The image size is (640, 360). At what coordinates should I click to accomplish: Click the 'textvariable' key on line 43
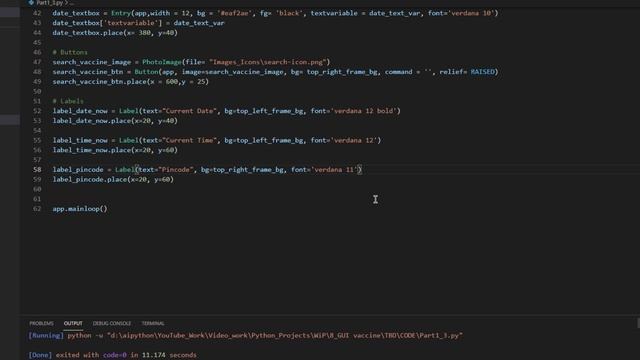tap(131, 23)
